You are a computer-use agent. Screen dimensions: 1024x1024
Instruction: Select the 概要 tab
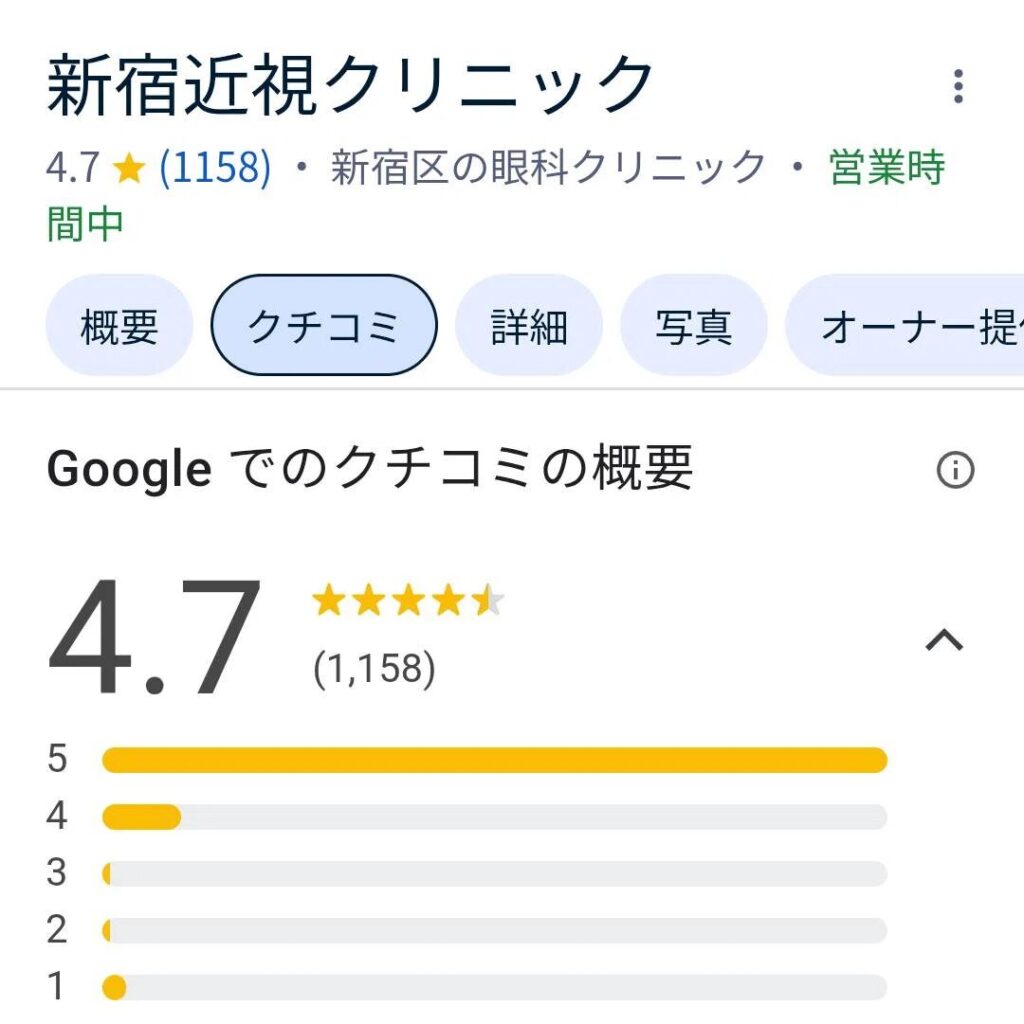click(120, 325)
